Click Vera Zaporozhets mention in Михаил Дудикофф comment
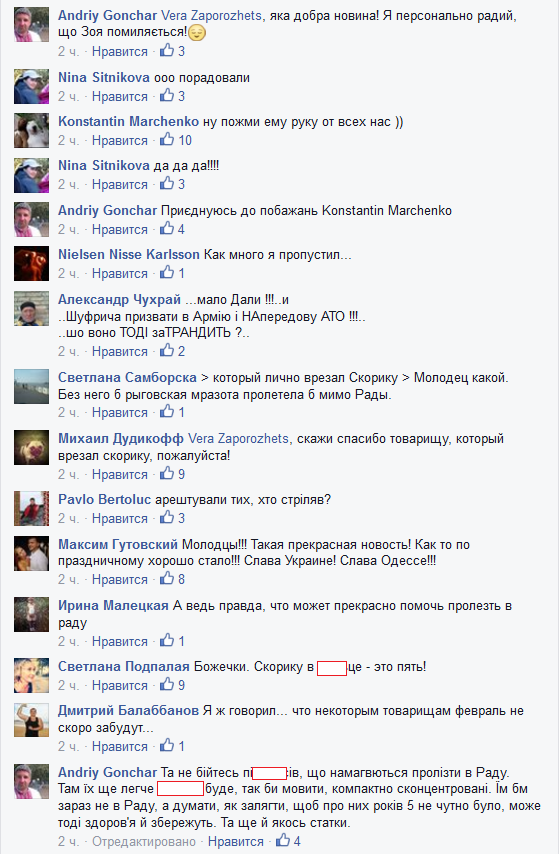This screenshot has width=559, height=854. click(x=238, y=438)
